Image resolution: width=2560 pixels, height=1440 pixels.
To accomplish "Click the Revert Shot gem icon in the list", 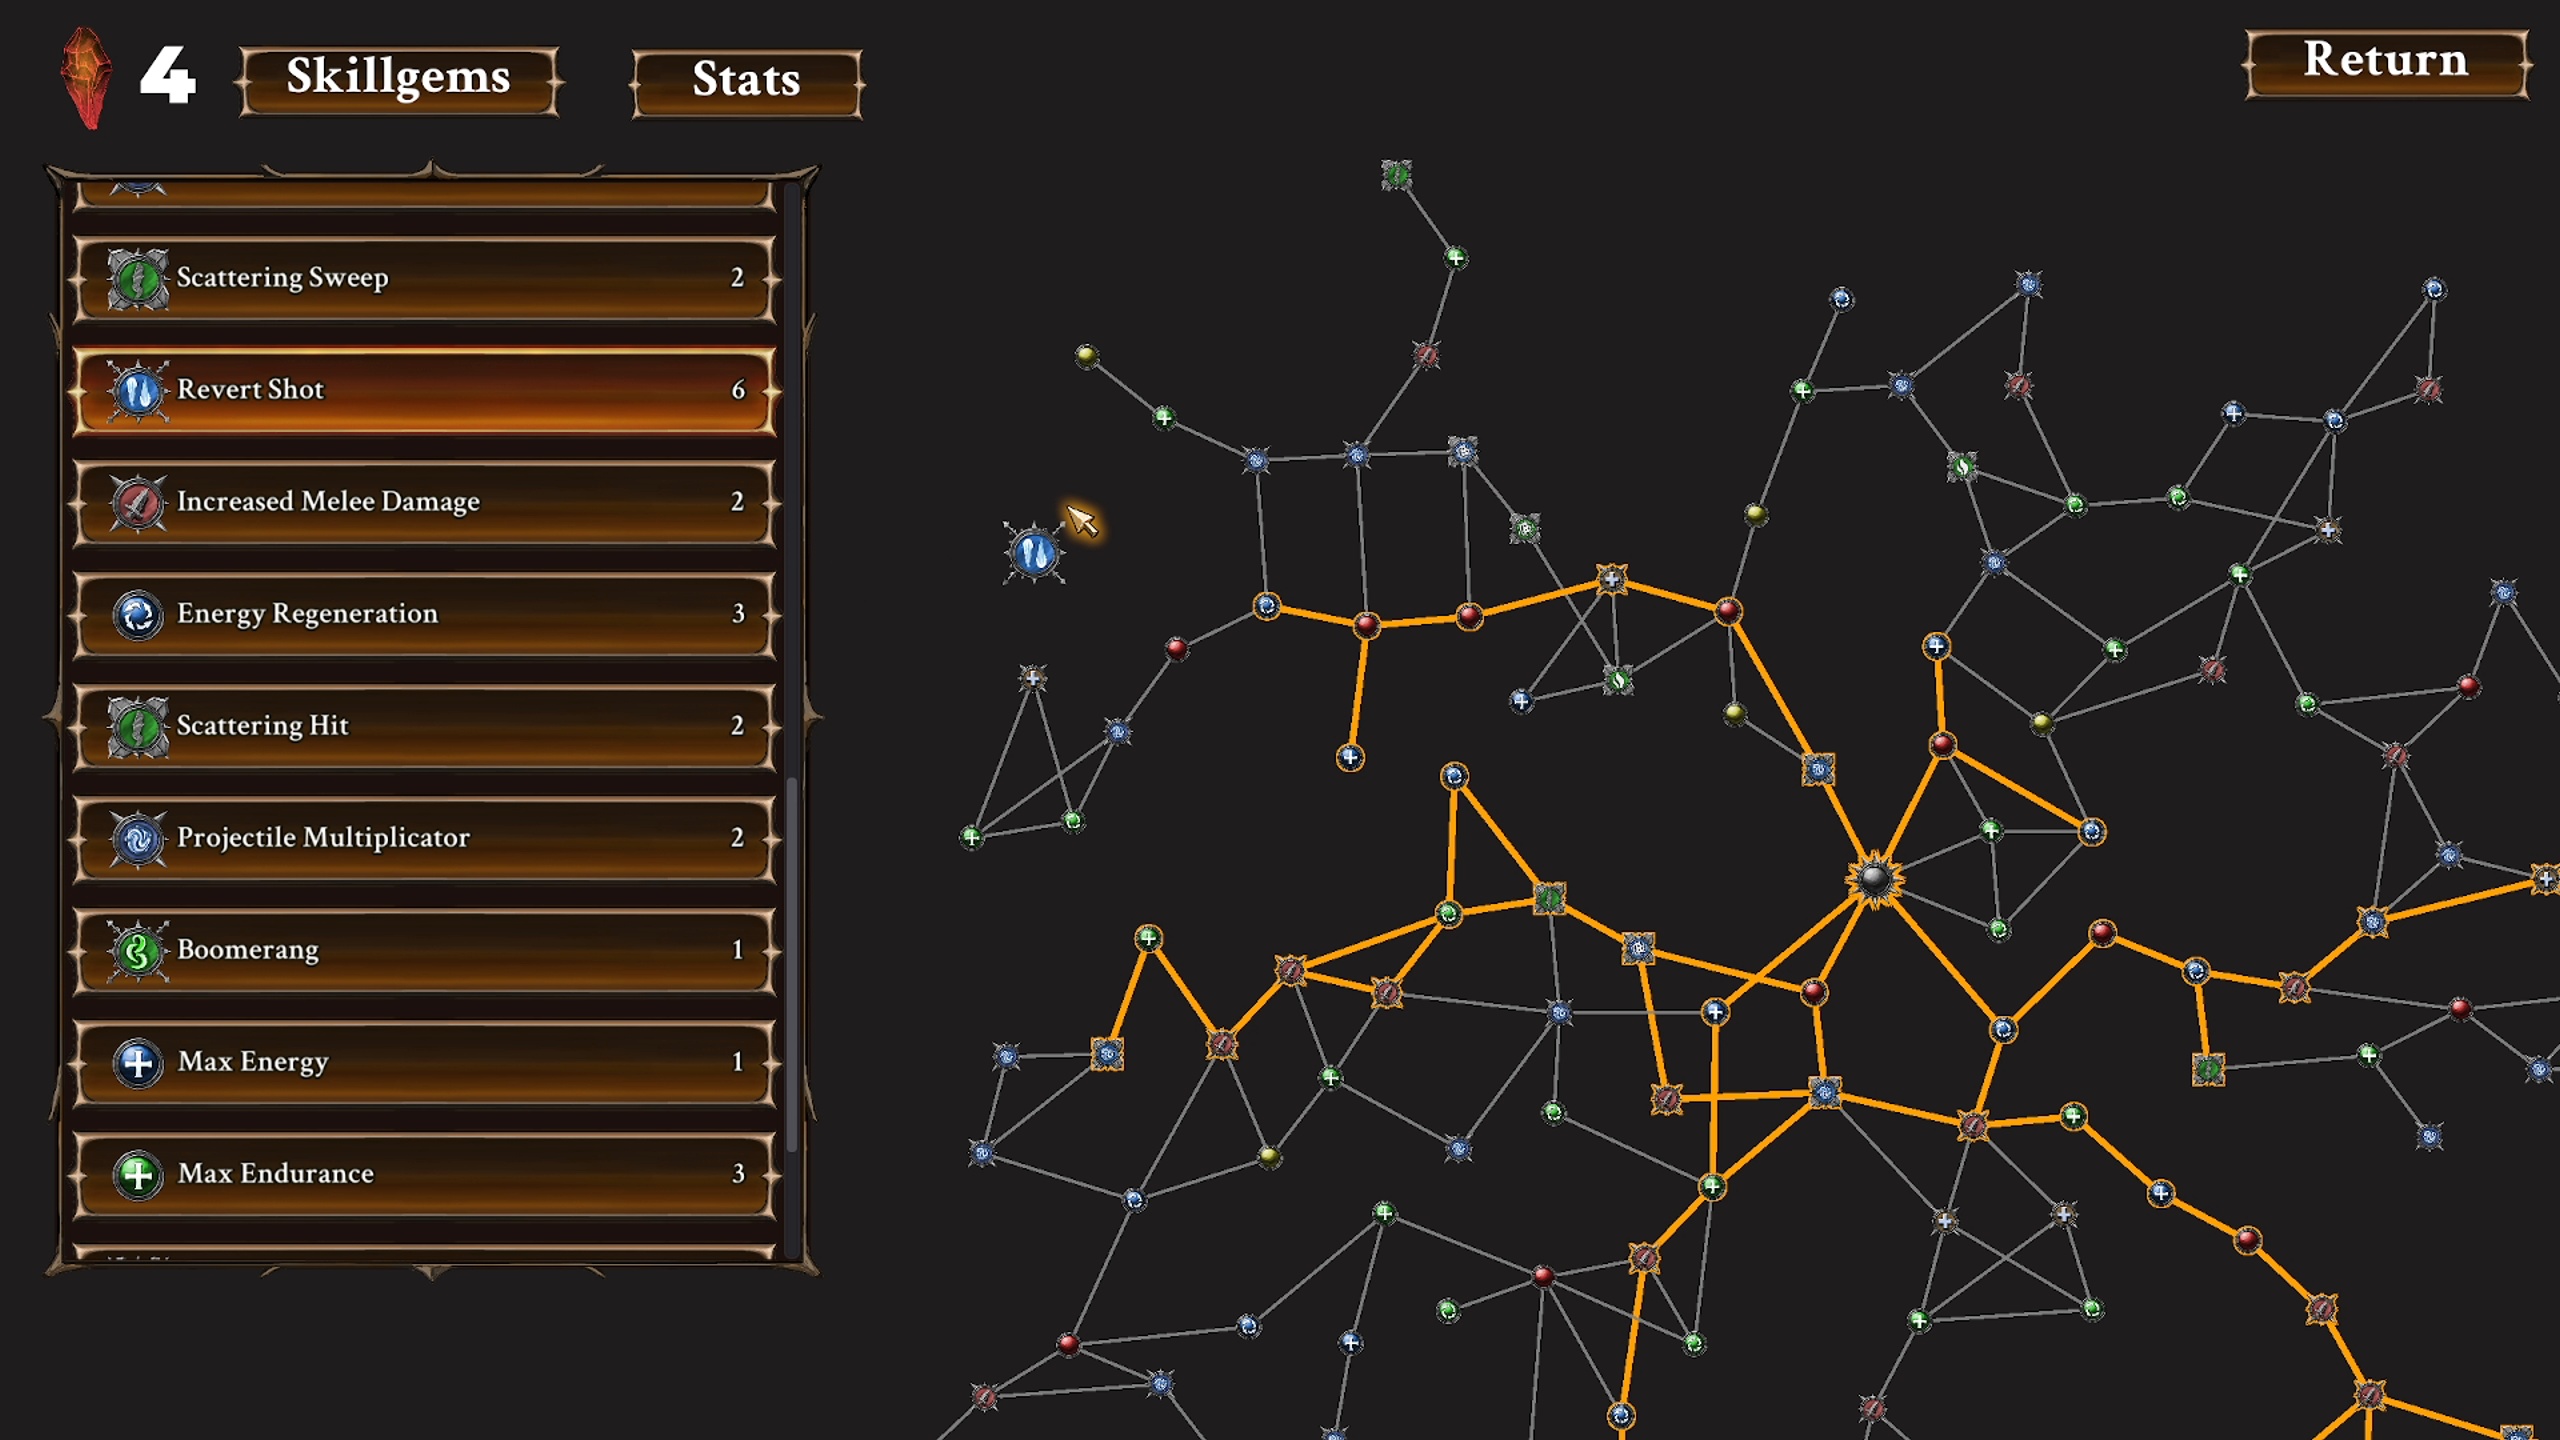I will pyautogui.click(x=138, y=390).
